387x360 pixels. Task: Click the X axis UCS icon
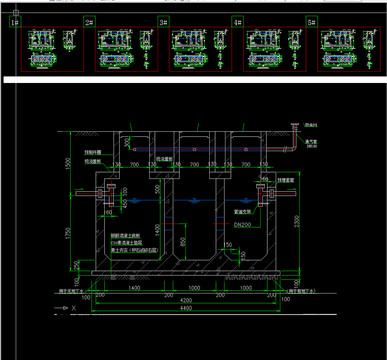(65, 308)
